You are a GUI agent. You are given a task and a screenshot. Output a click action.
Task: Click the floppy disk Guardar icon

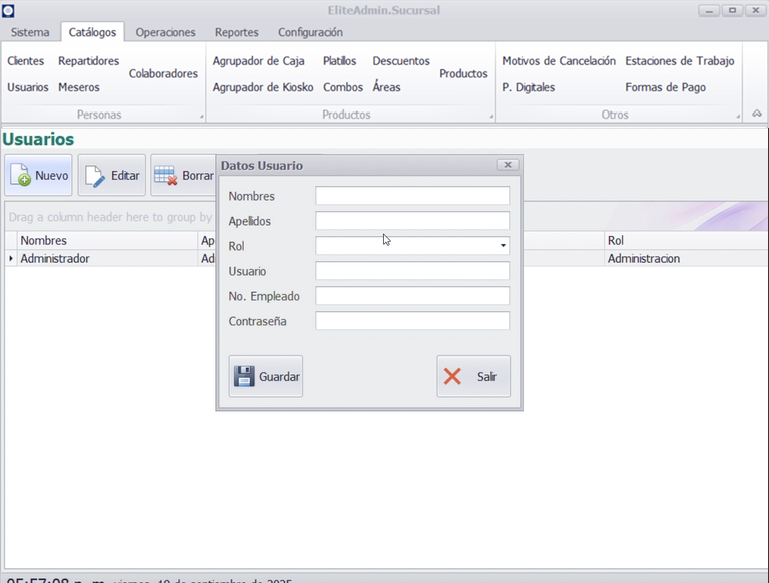245,377
